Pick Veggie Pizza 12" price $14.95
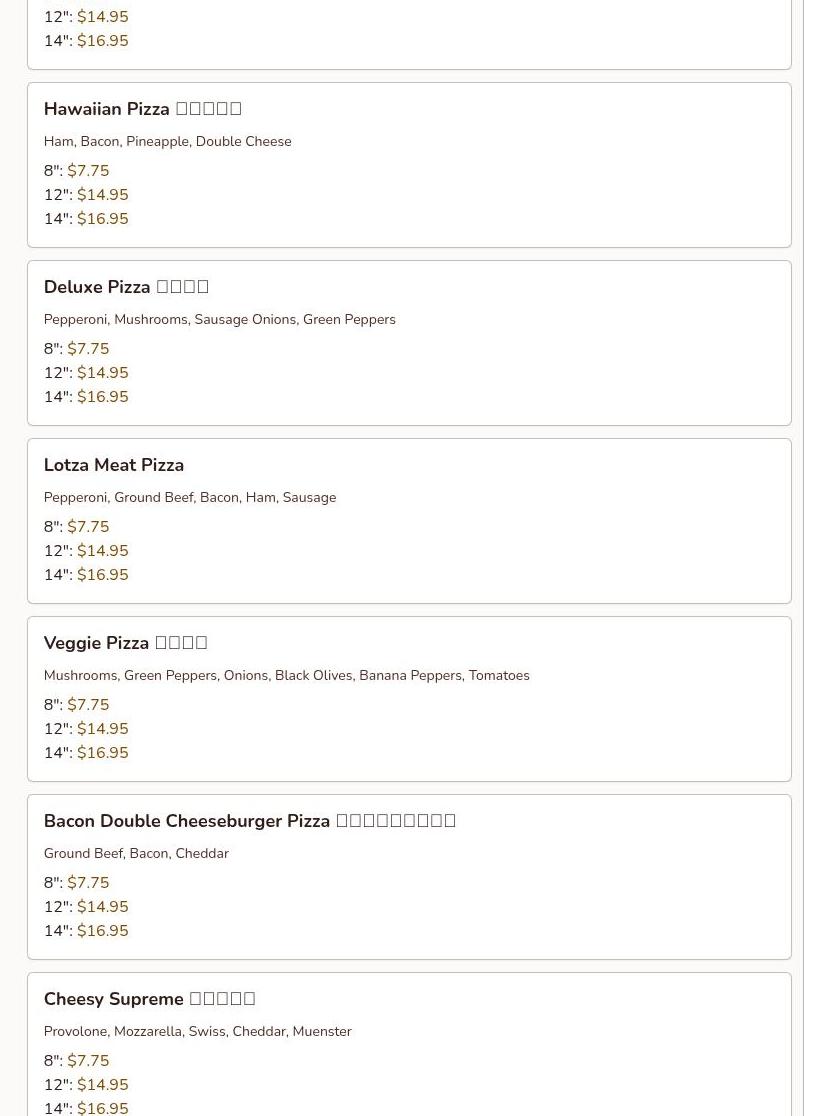Image resolution: width=824 pixels, height=1116 pixels. 102,729
